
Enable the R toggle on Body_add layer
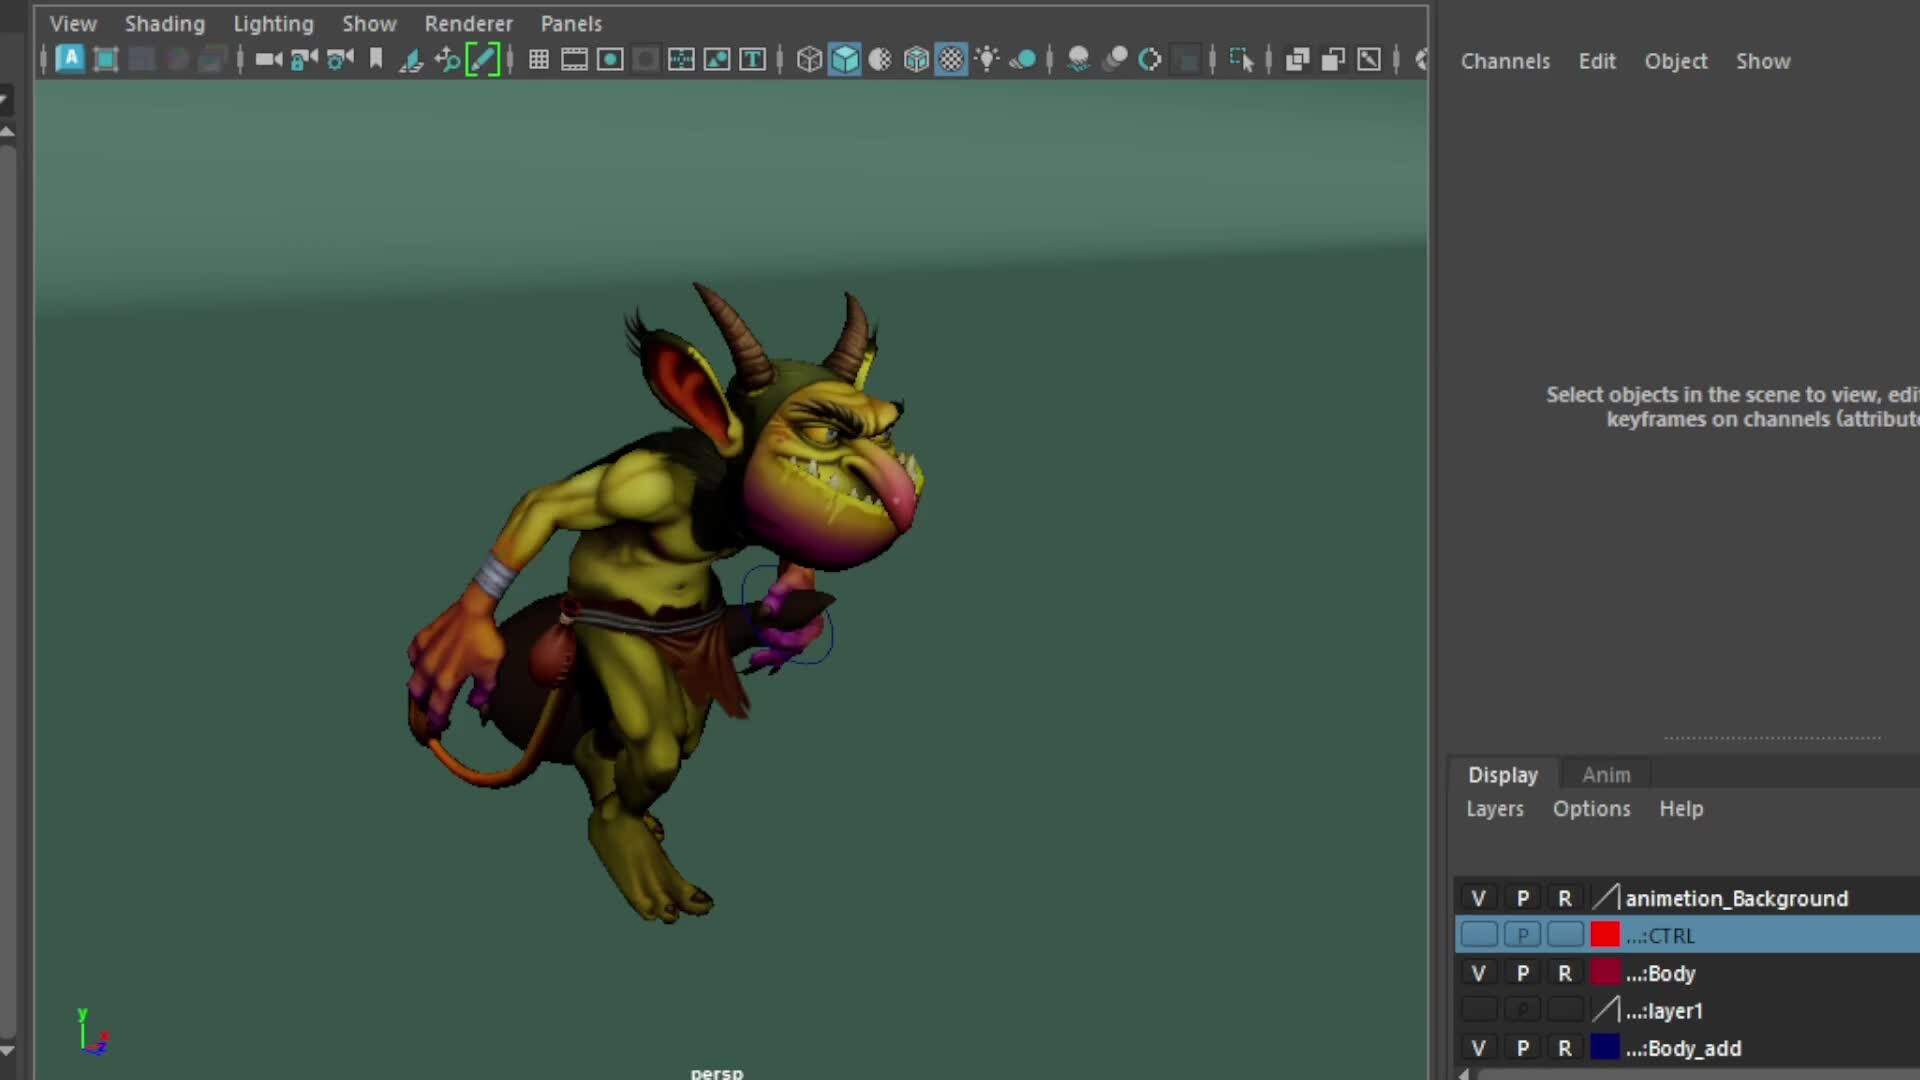[1566, 1048]
